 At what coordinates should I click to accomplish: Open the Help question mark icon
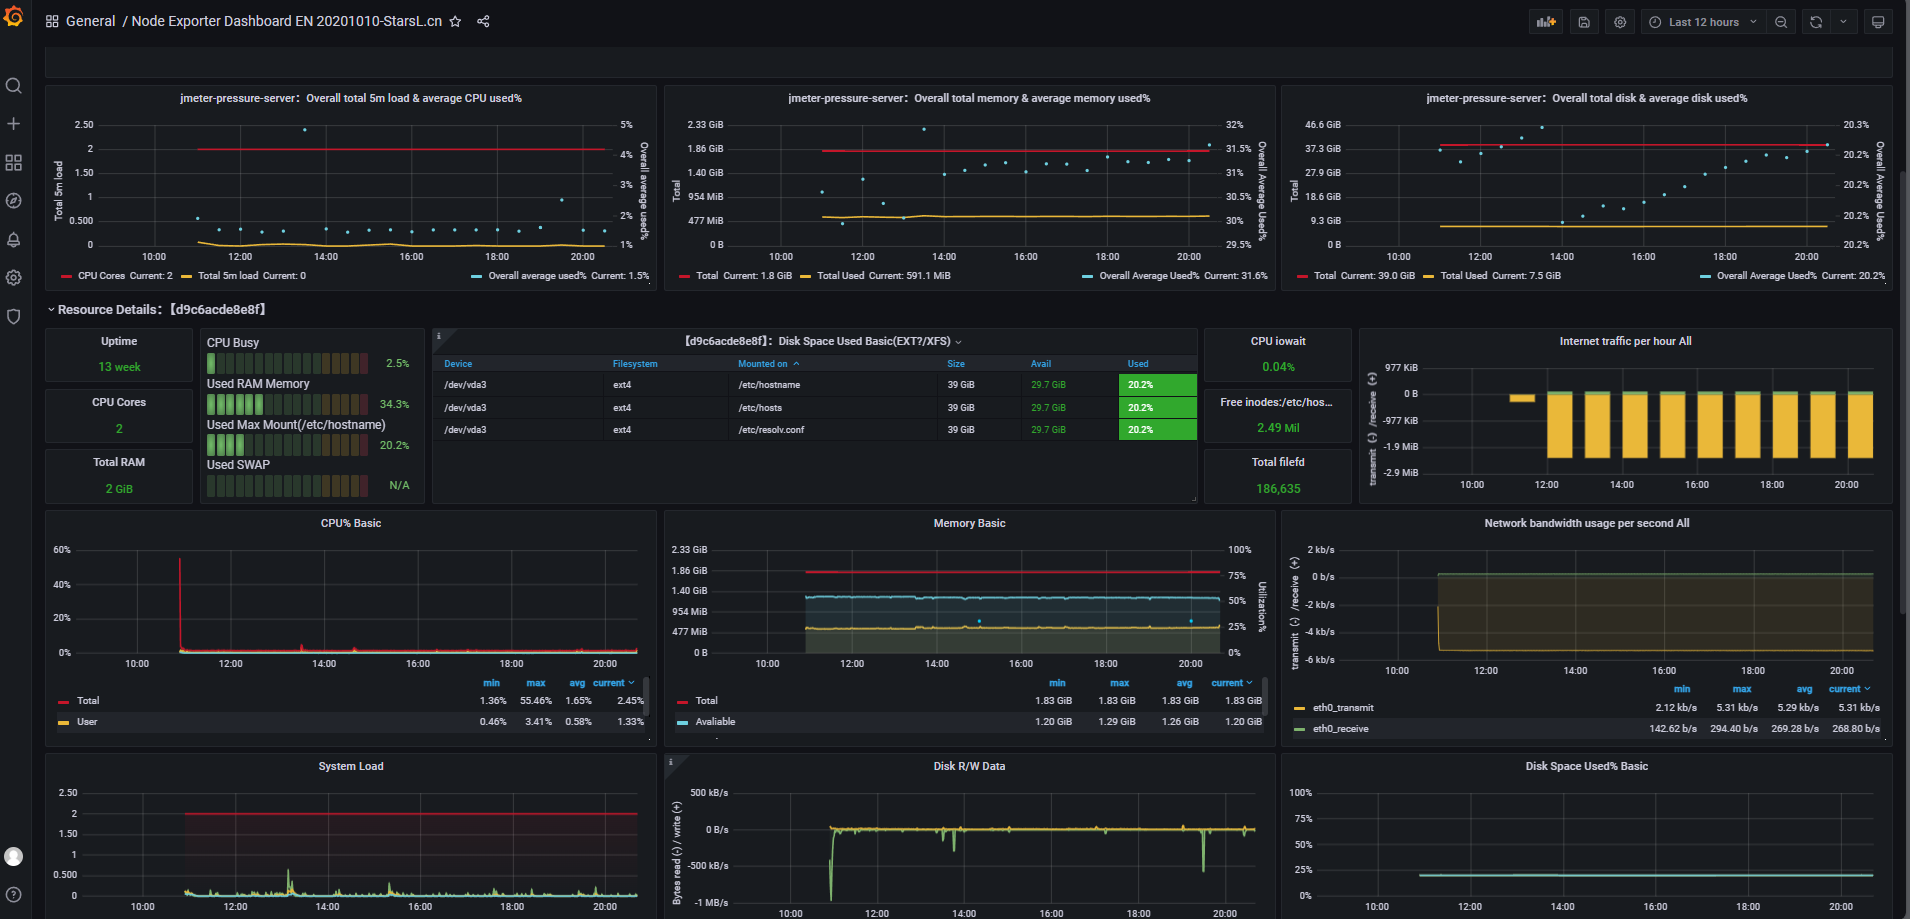[x=13, y=895]
